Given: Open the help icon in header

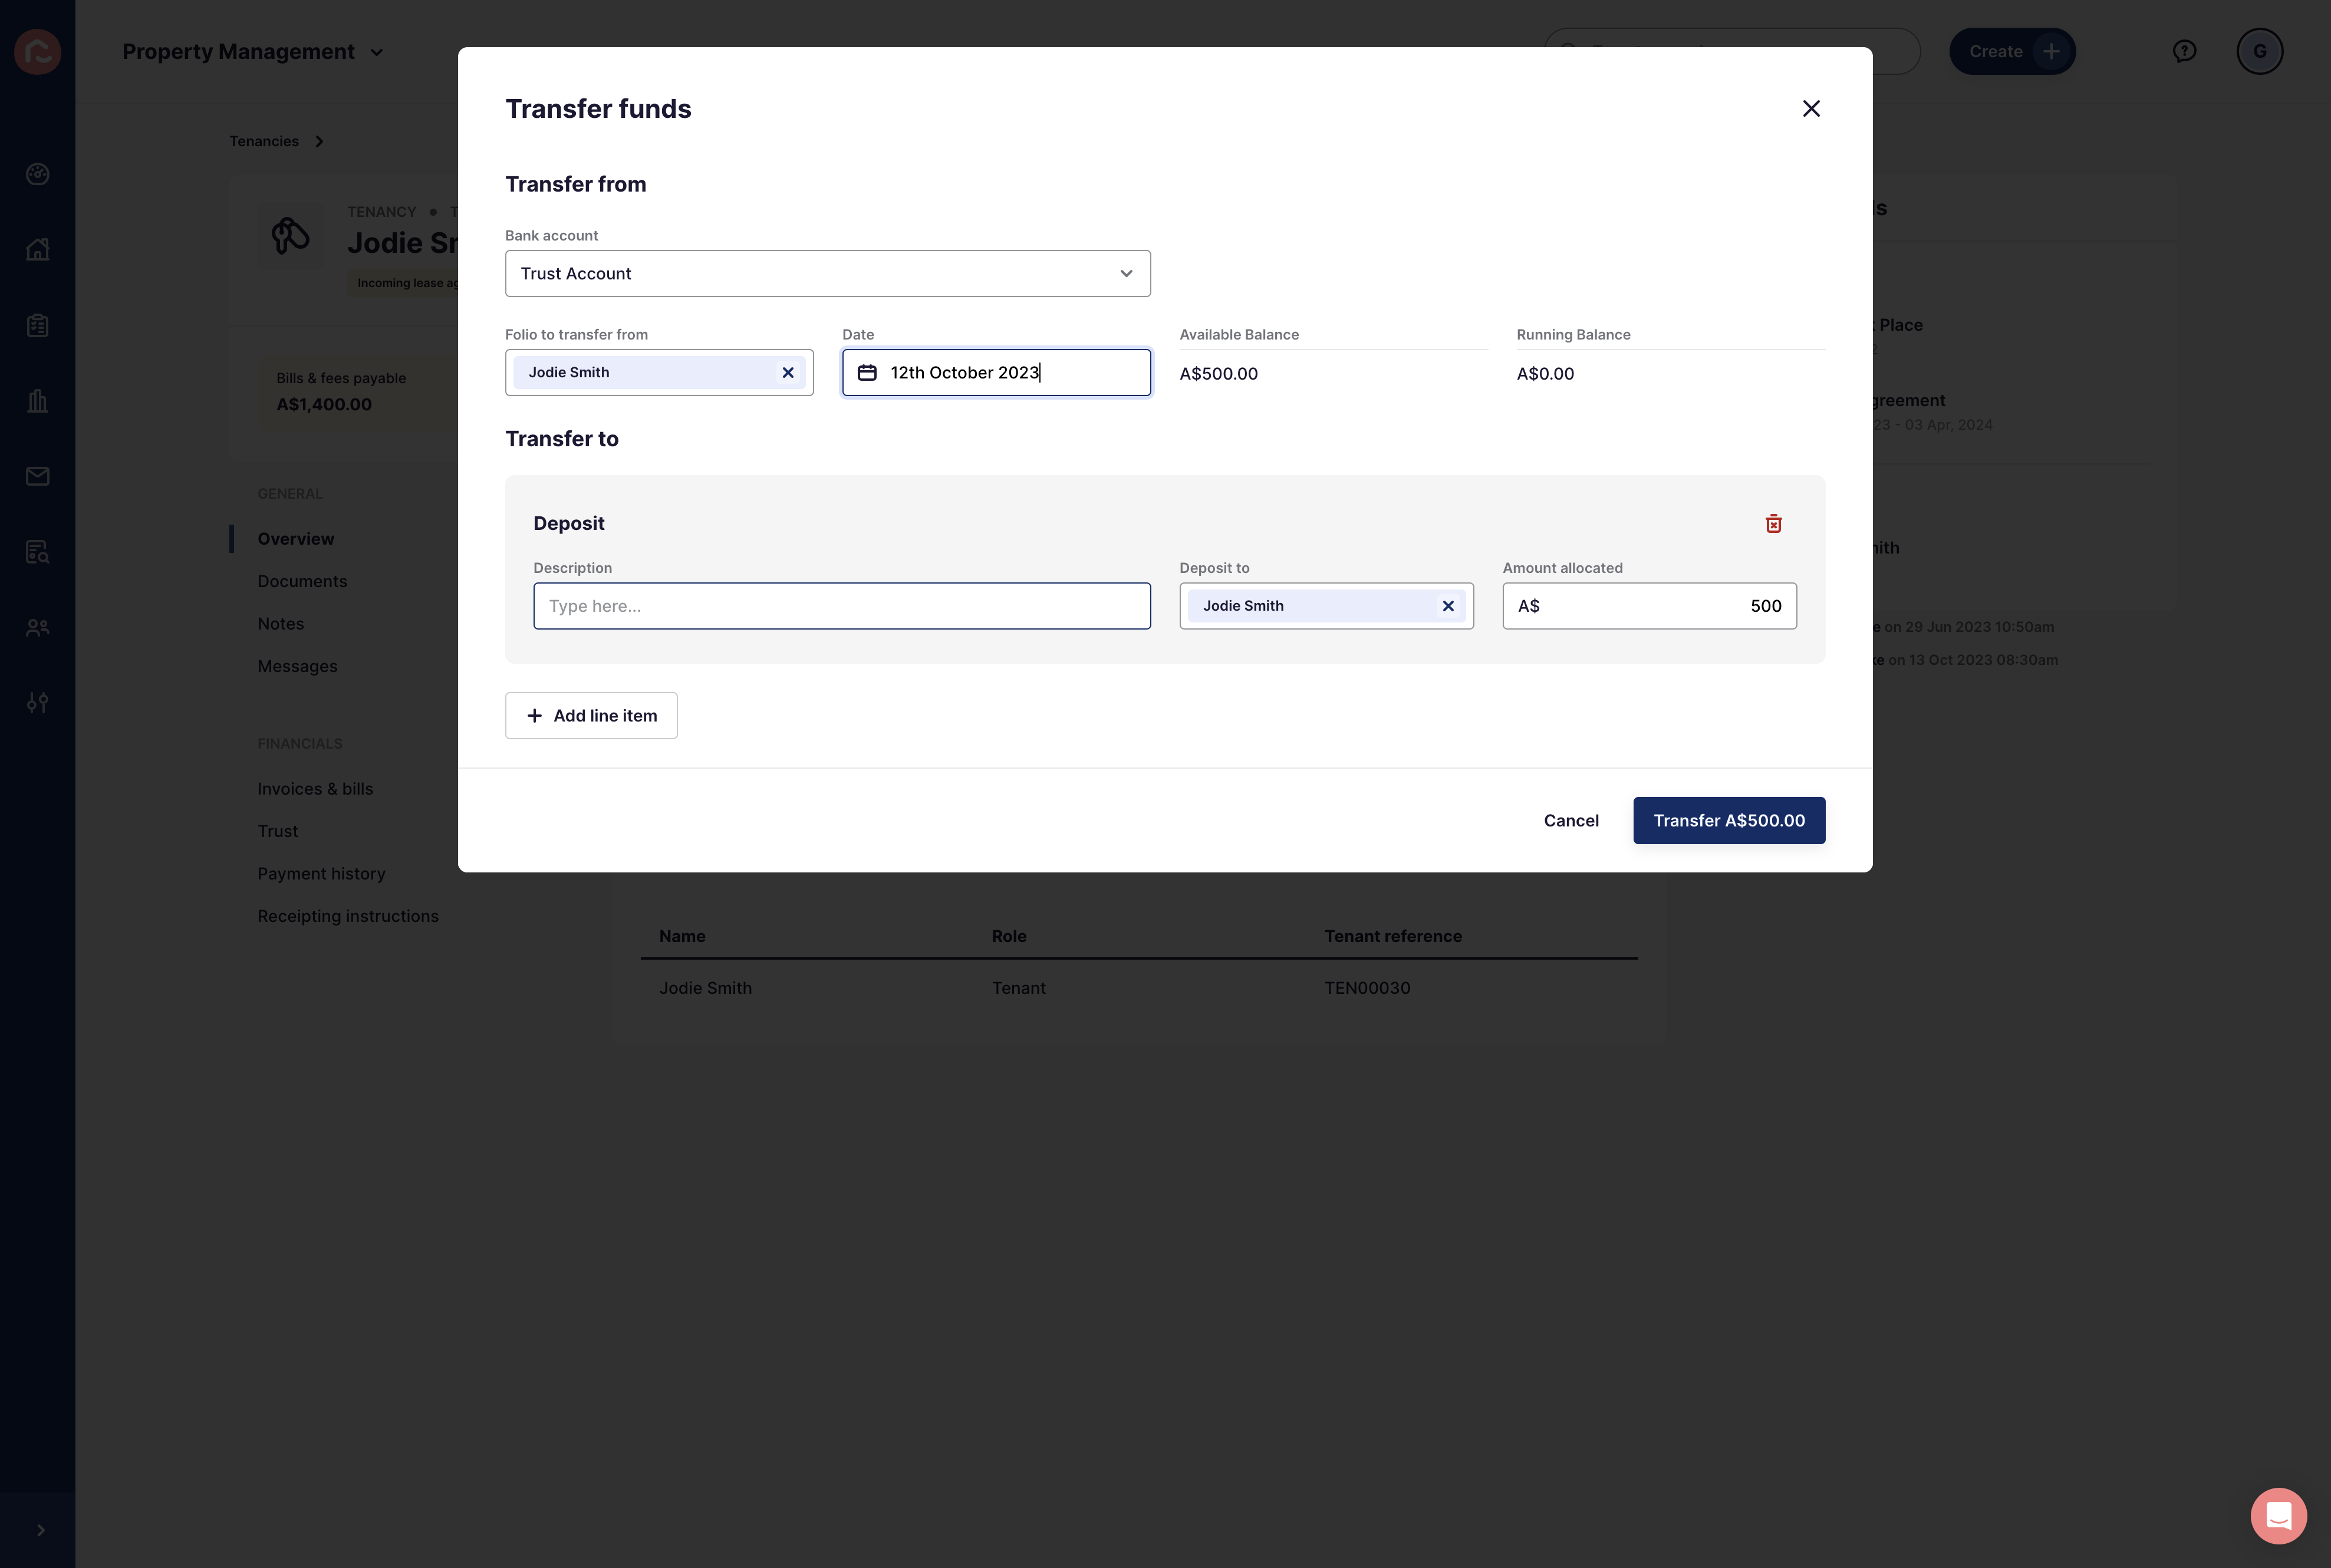Looking at the screenshot, I should tap(2184, 51).
